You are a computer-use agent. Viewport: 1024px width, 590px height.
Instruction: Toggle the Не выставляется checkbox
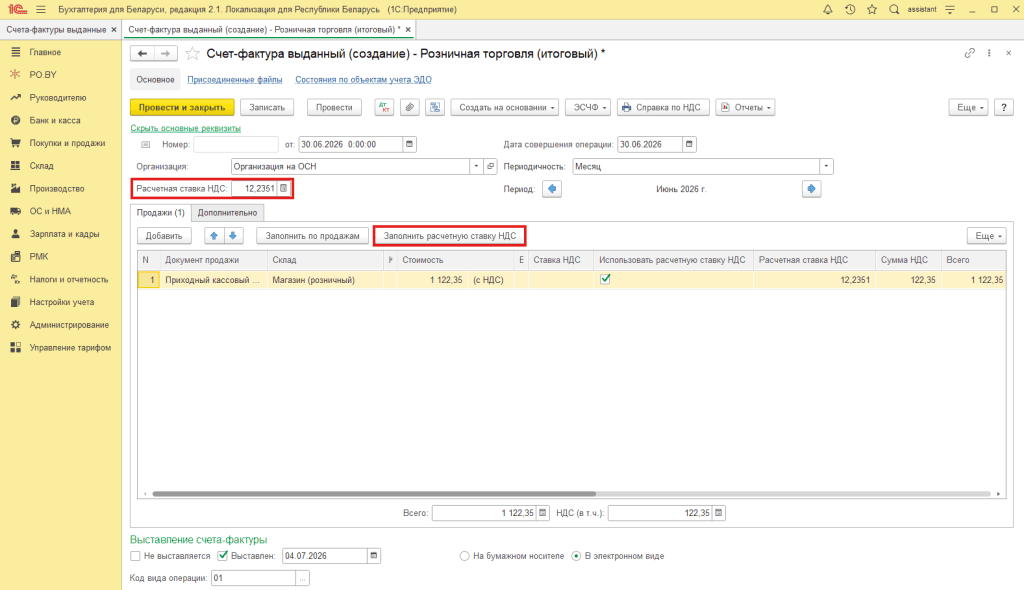click(135, 556)
